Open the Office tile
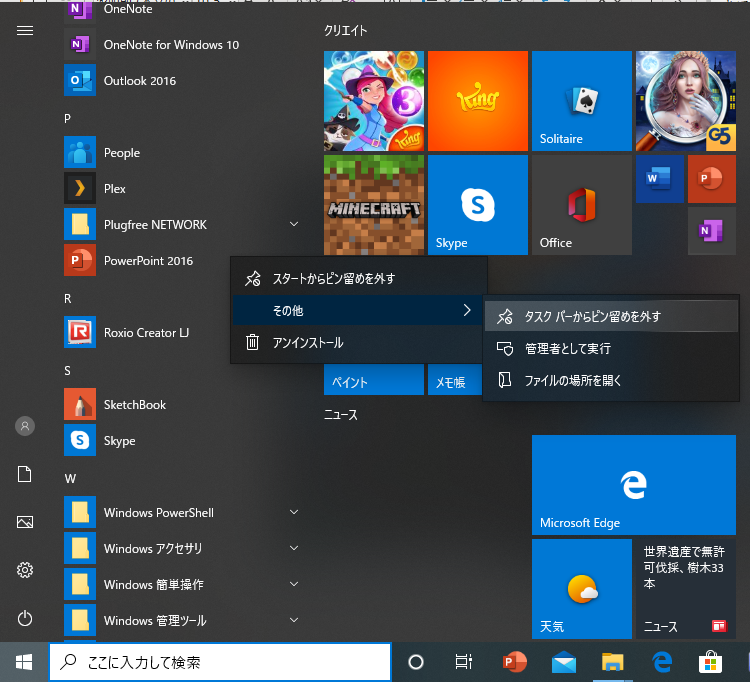The width and height of the screenshot is (750, 682). pos(582,205)
